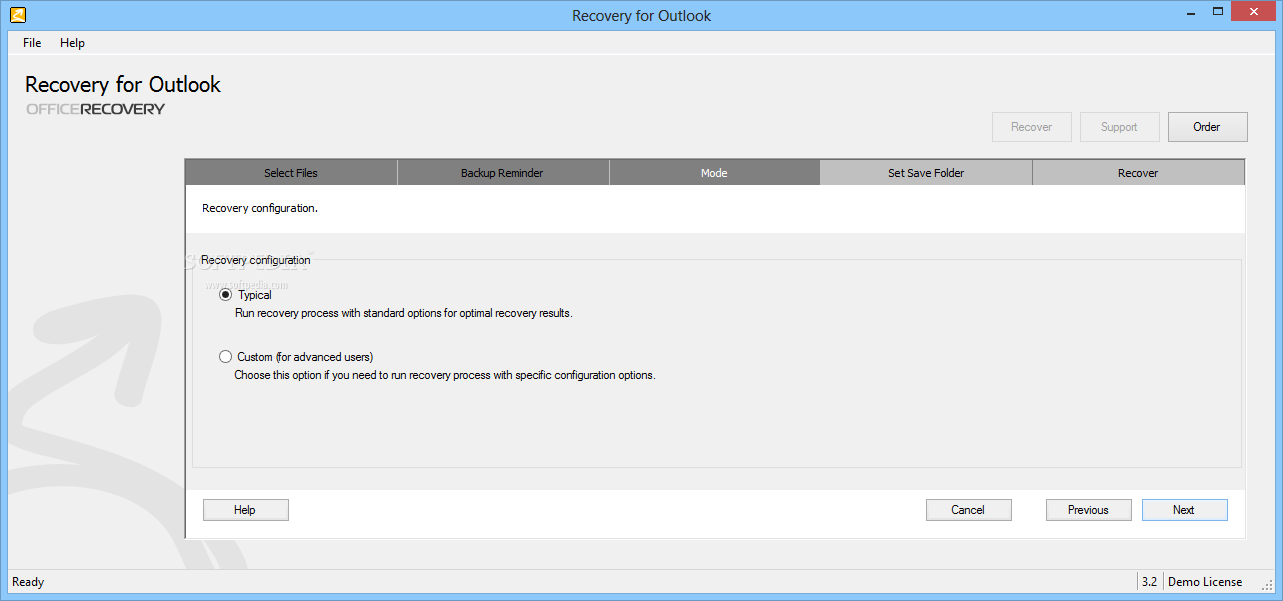Switch to the Recover step tab
The image size is (1283, 601).
[x=1138, y=173]
